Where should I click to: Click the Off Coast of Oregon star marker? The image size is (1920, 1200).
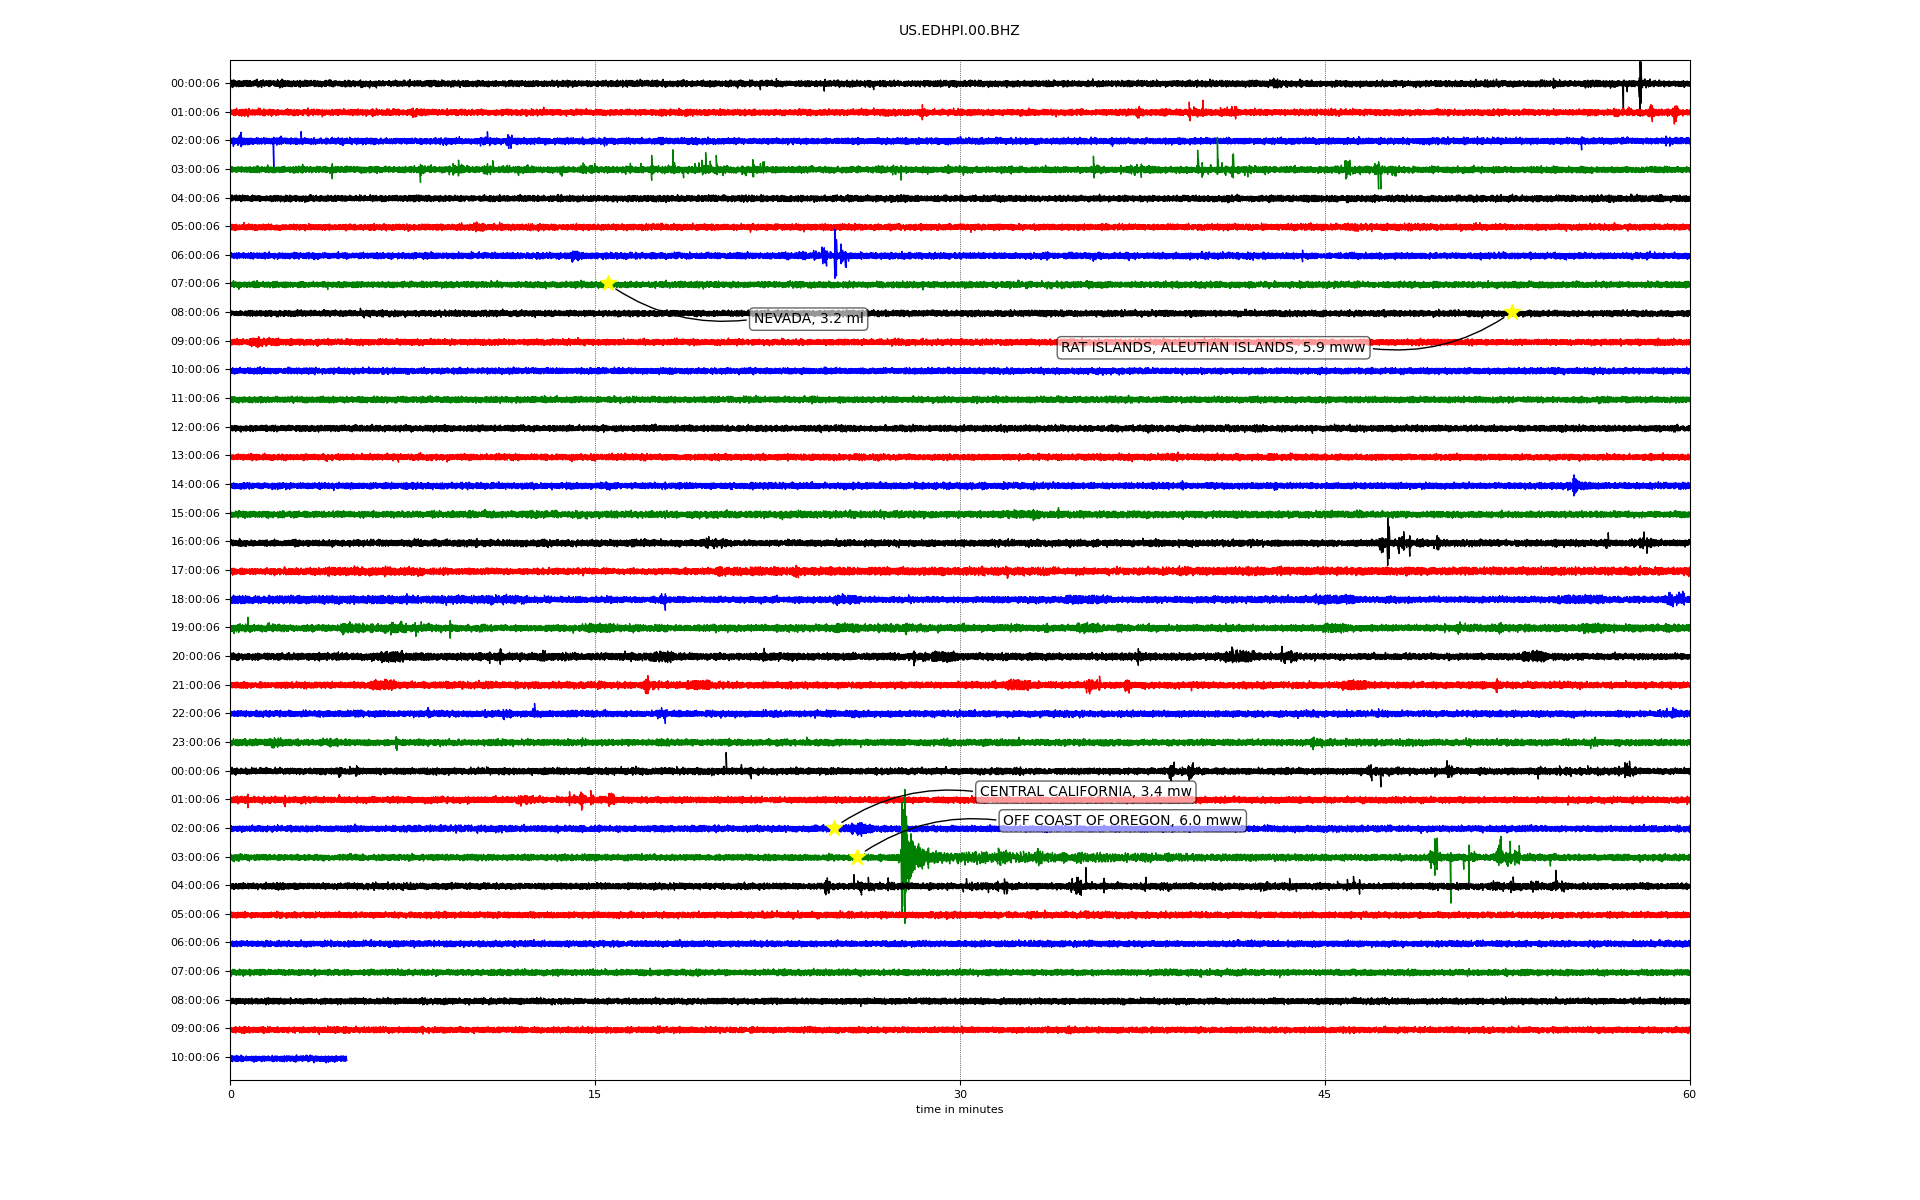pyautogui.click(x=857, y=857)
